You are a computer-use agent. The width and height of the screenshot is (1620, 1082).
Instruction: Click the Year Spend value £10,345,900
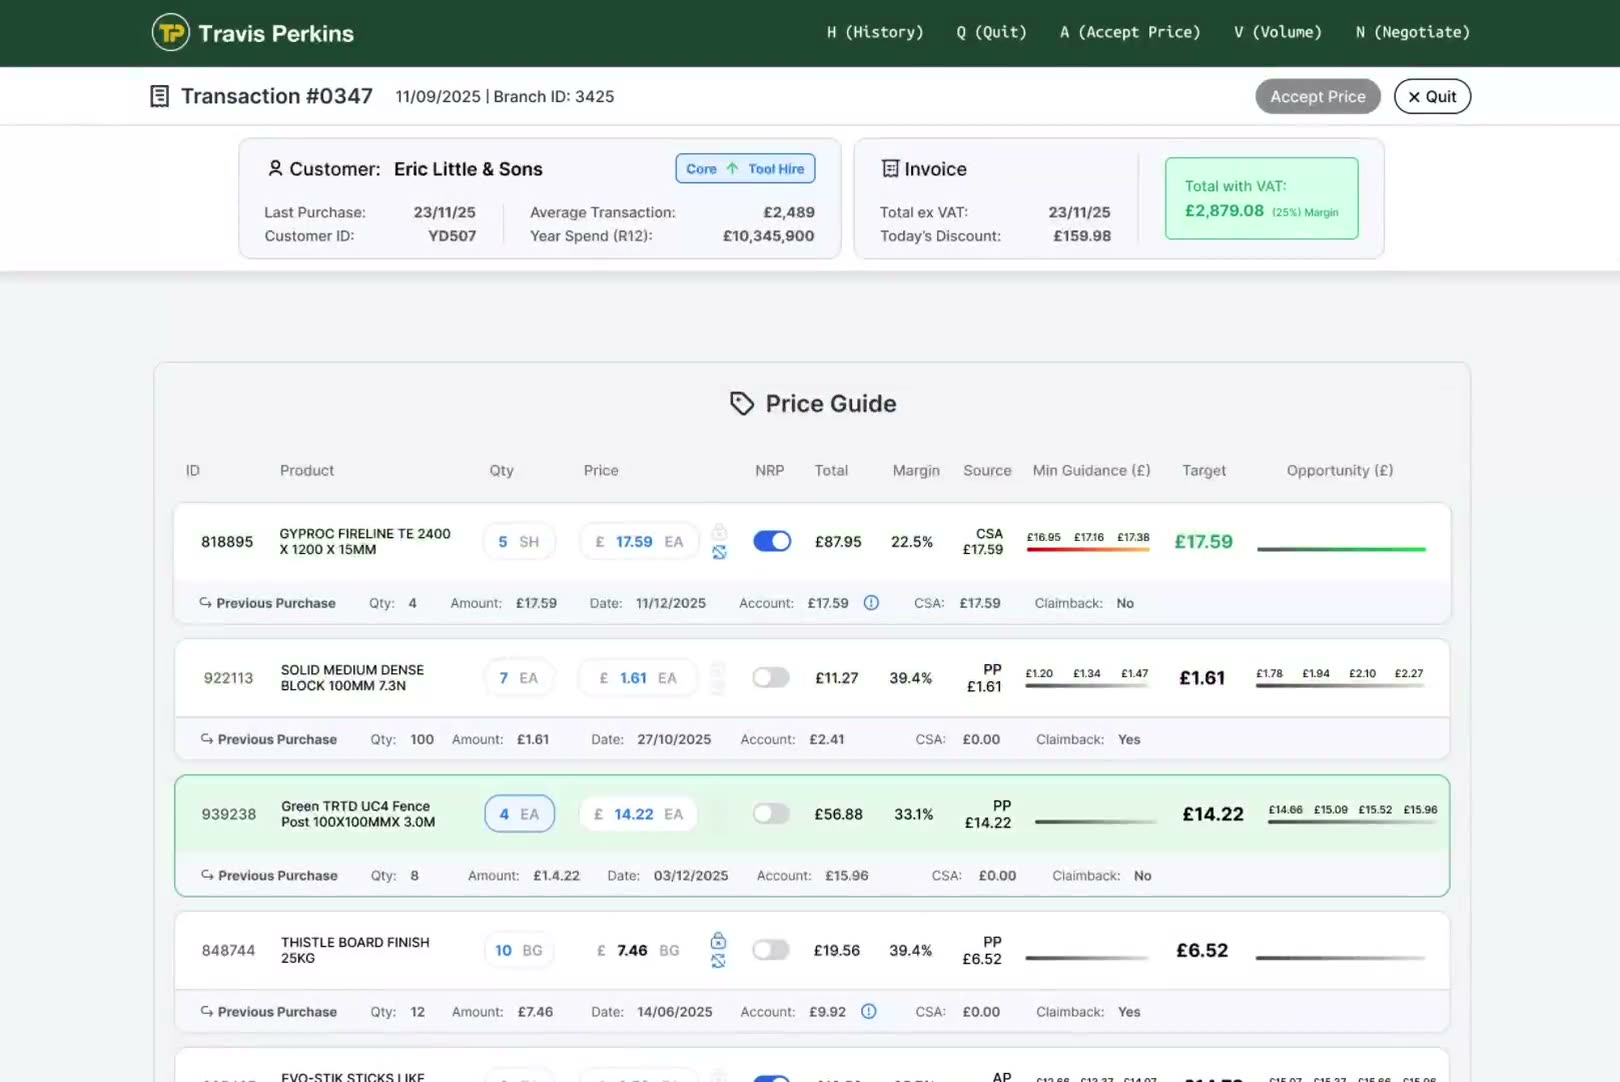click(768, 236)
